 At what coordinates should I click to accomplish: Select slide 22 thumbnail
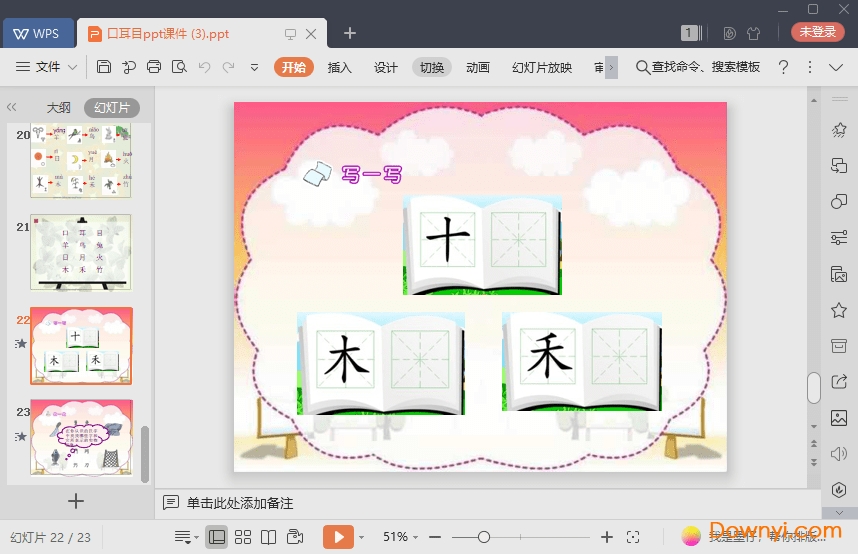coord(81,345)
